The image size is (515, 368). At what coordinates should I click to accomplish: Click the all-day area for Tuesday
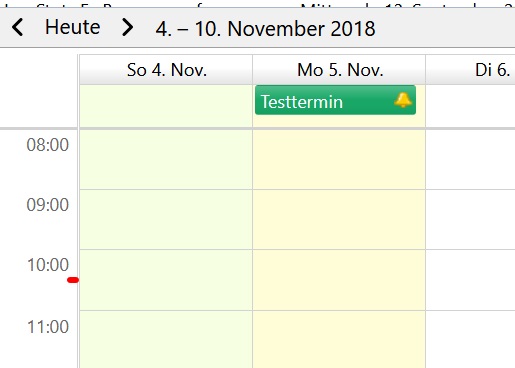point(471,106)
